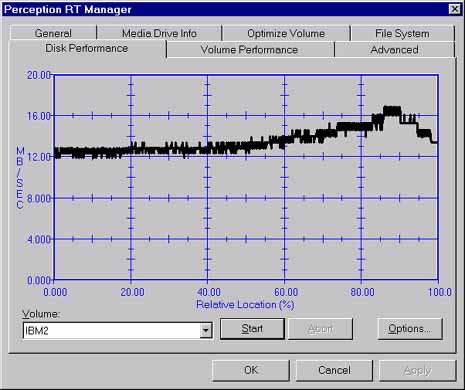Viewport: 465px width, 390px height.
Task: Start the disk performance test
Action: point(252,329)
